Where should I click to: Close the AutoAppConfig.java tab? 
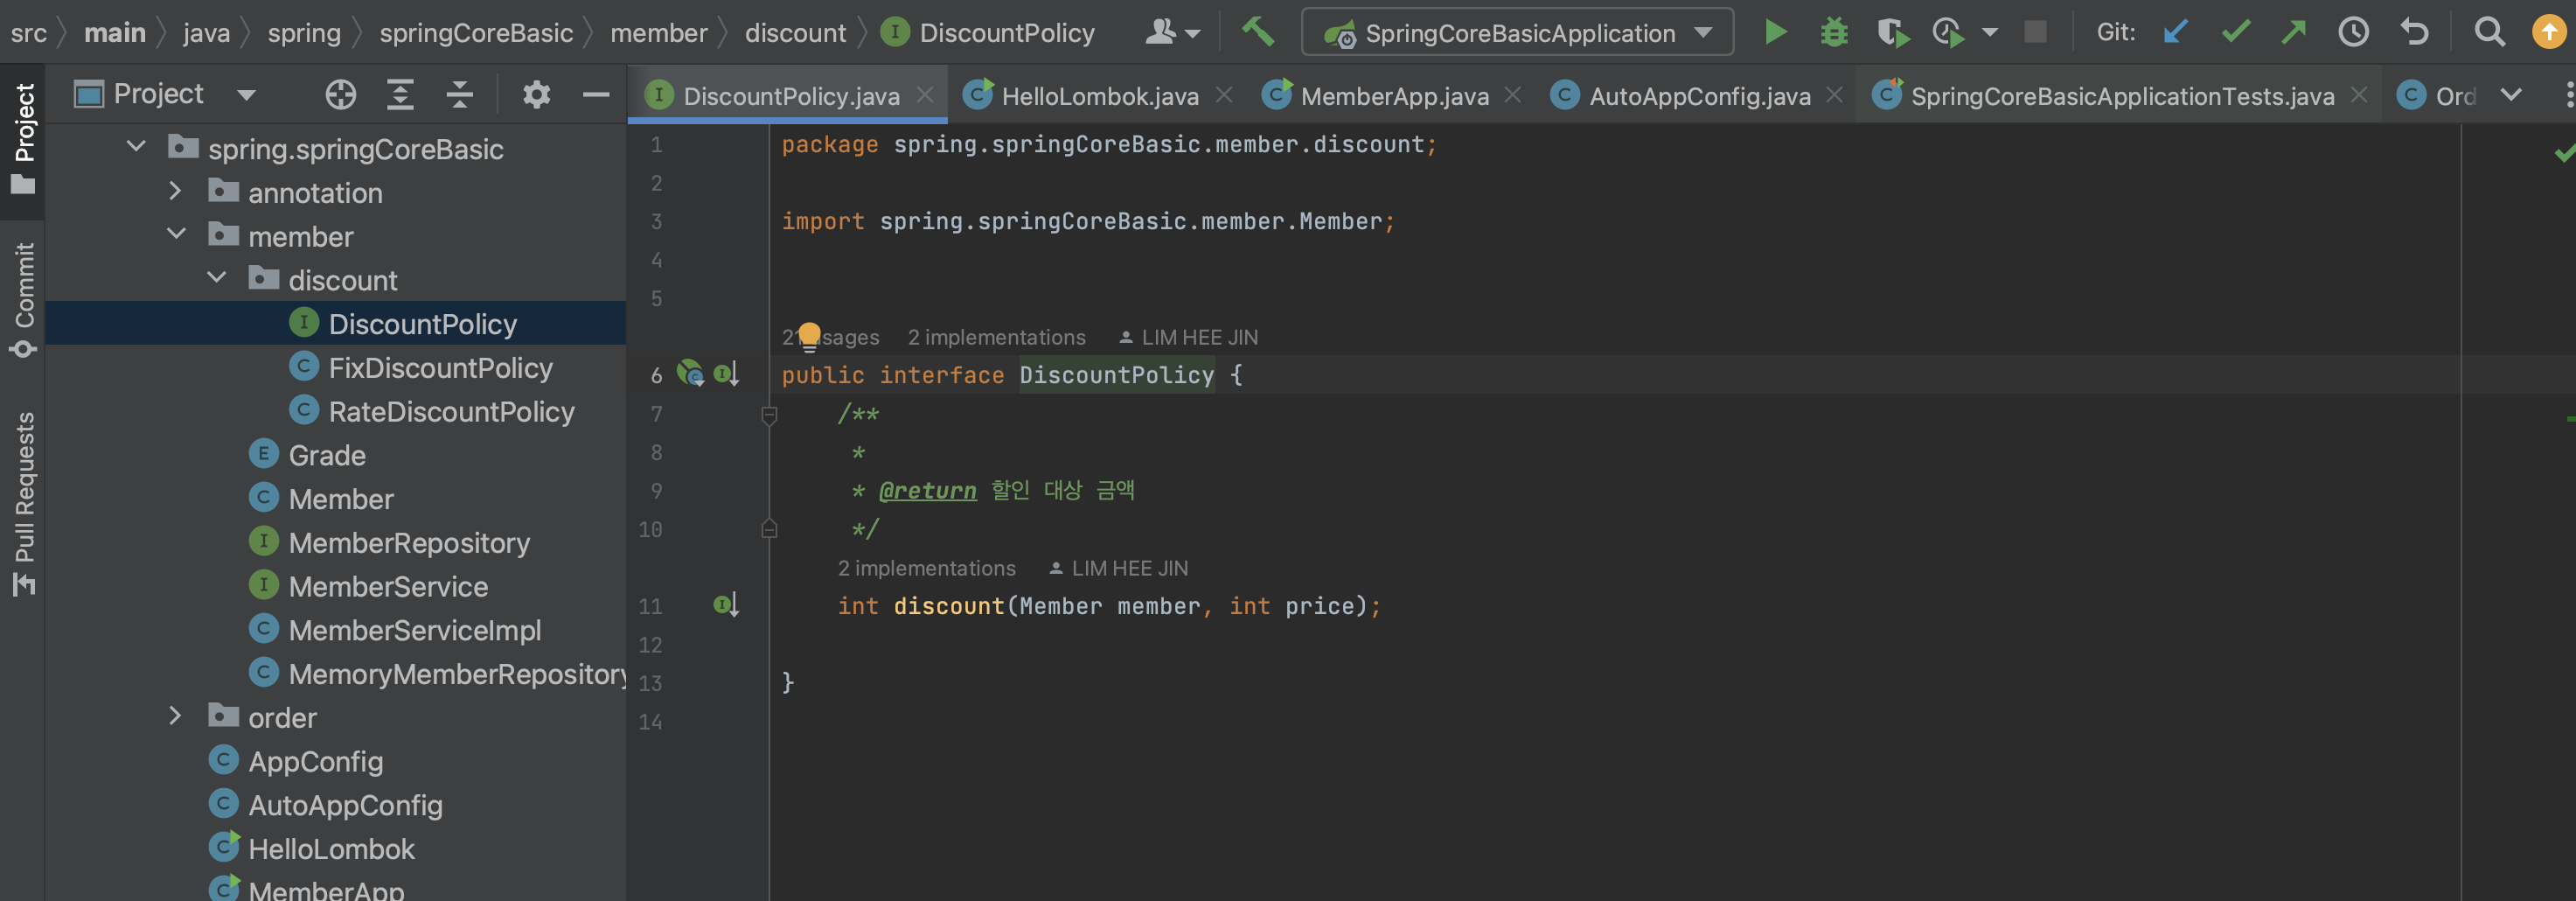[x=1835, y=95]
